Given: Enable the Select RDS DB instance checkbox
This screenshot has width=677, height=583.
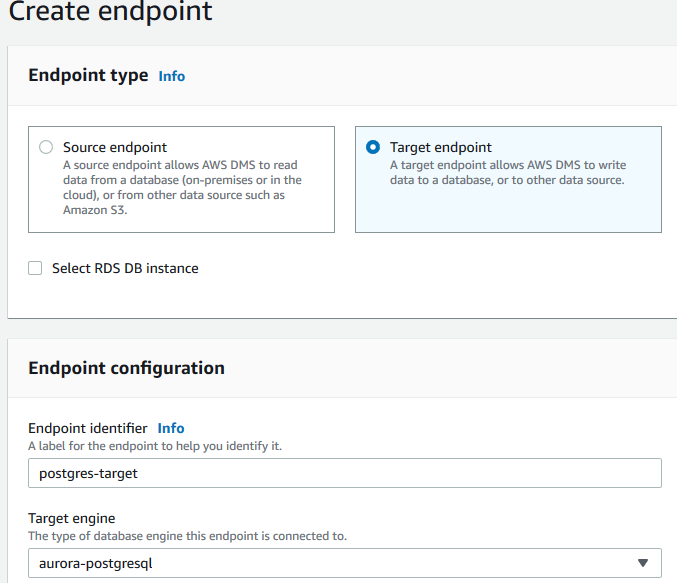Looking at the screenshot, I should 35,268.
